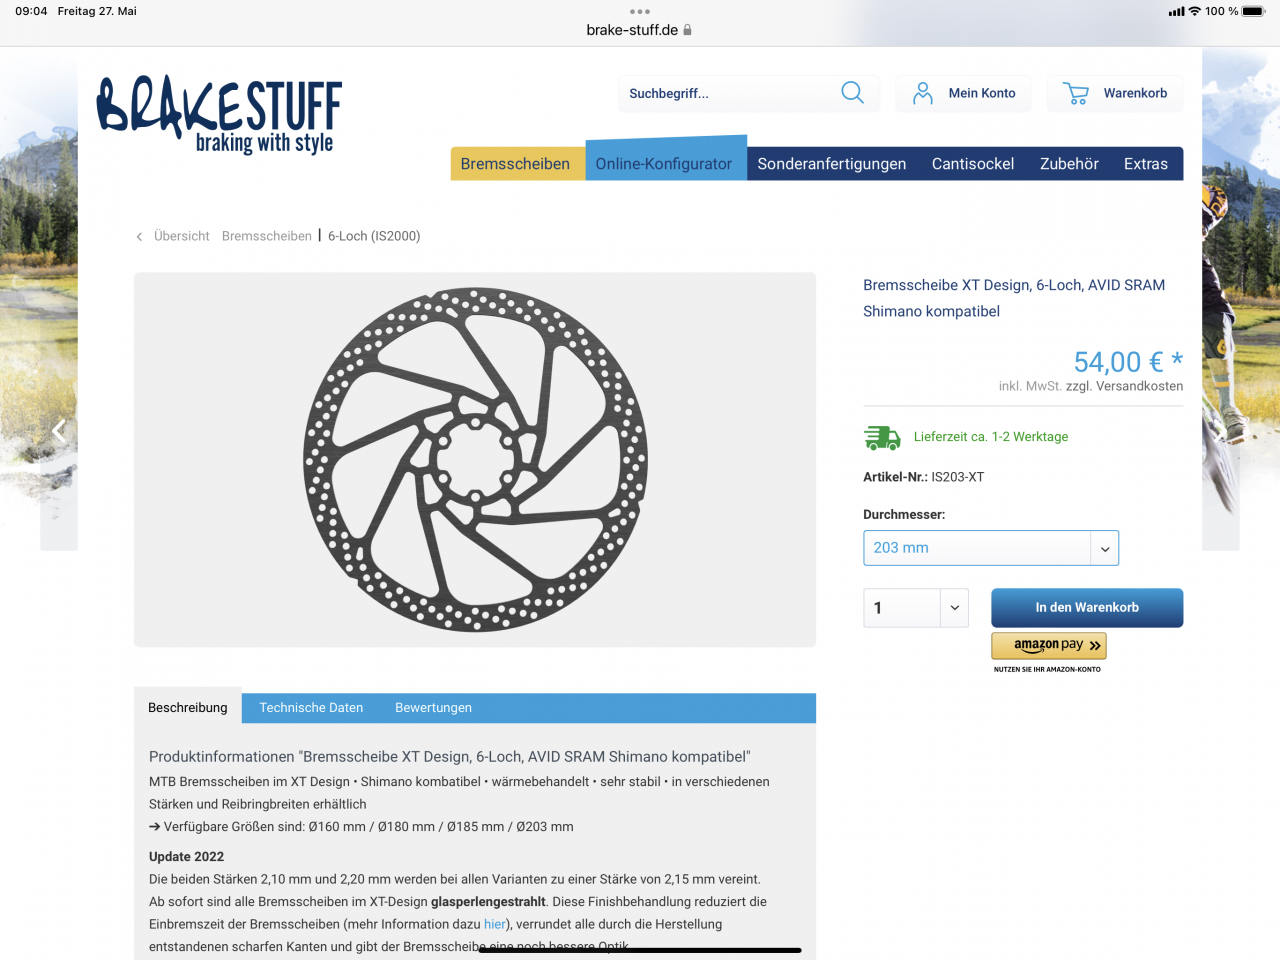The image size is (1280, 960).
Task: Add the item with In den Warenkorb
Action: tap(1087, 607)
